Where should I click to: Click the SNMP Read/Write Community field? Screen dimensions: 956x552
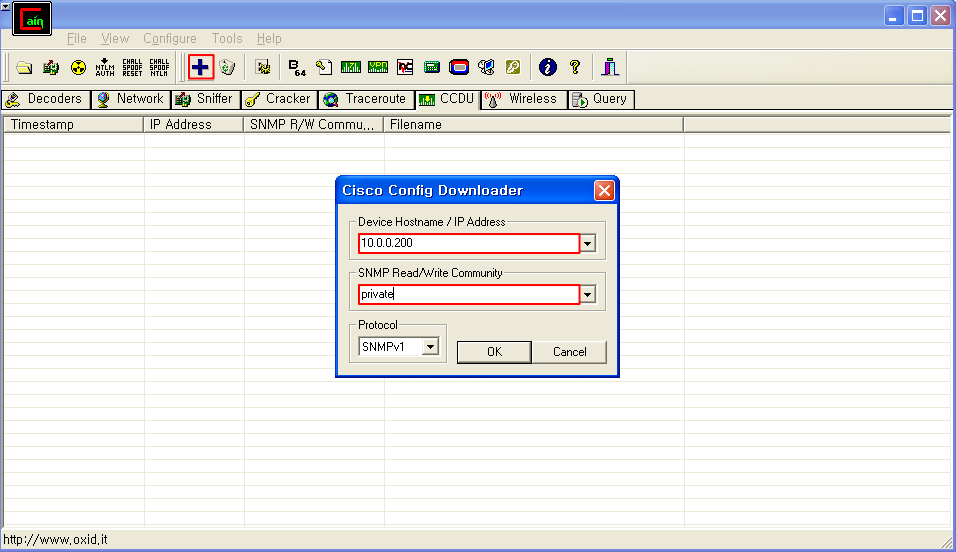point(469,295)
